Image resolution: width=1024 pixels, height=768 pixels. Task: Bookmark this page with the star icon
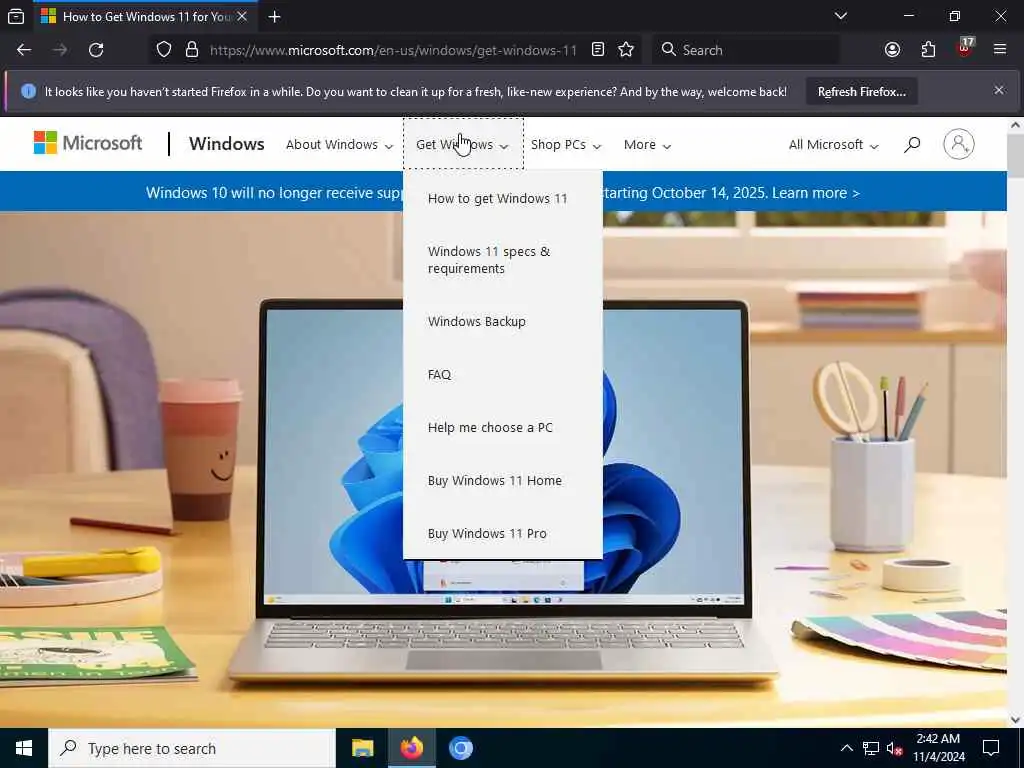tap(626, 50)
